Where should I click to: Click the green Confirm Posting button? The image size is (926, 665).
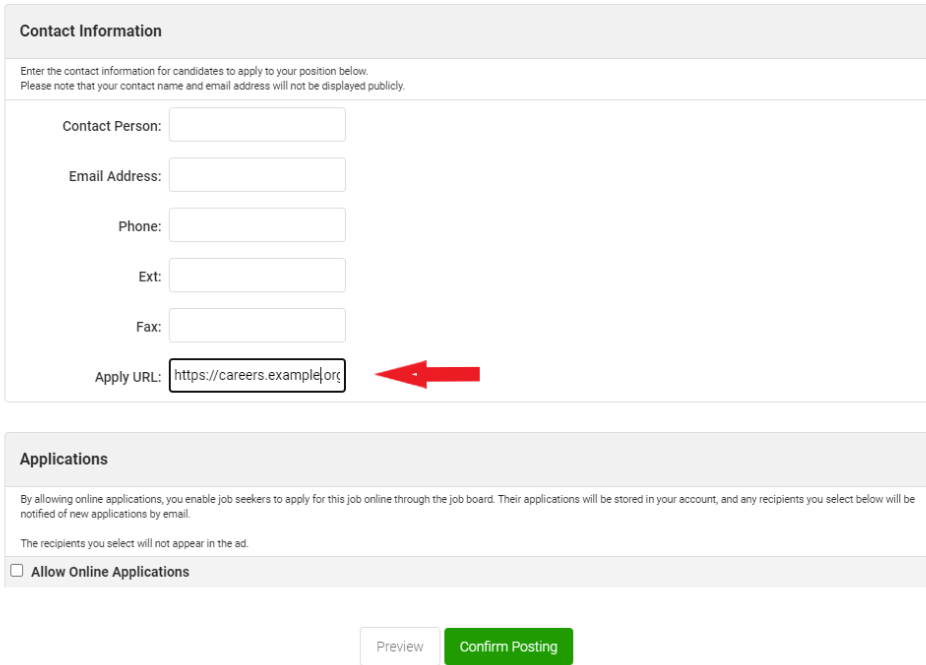508,647
